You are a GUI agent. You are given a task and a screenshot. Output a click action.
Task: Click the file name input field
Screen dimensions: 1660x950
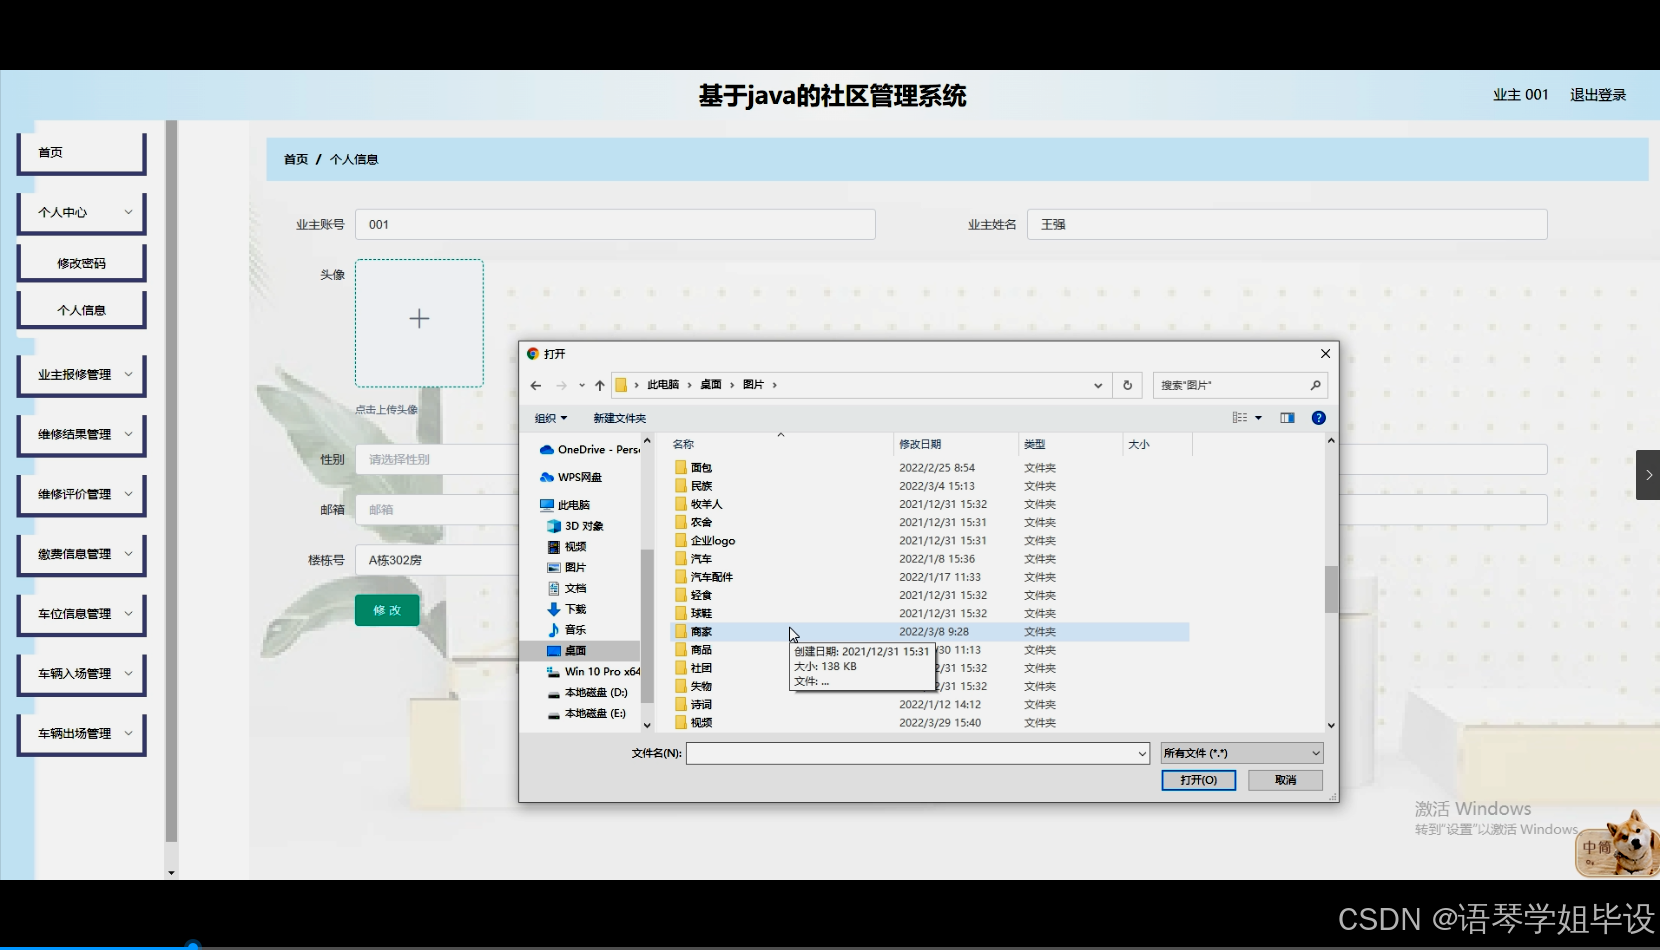coord(916,753)
